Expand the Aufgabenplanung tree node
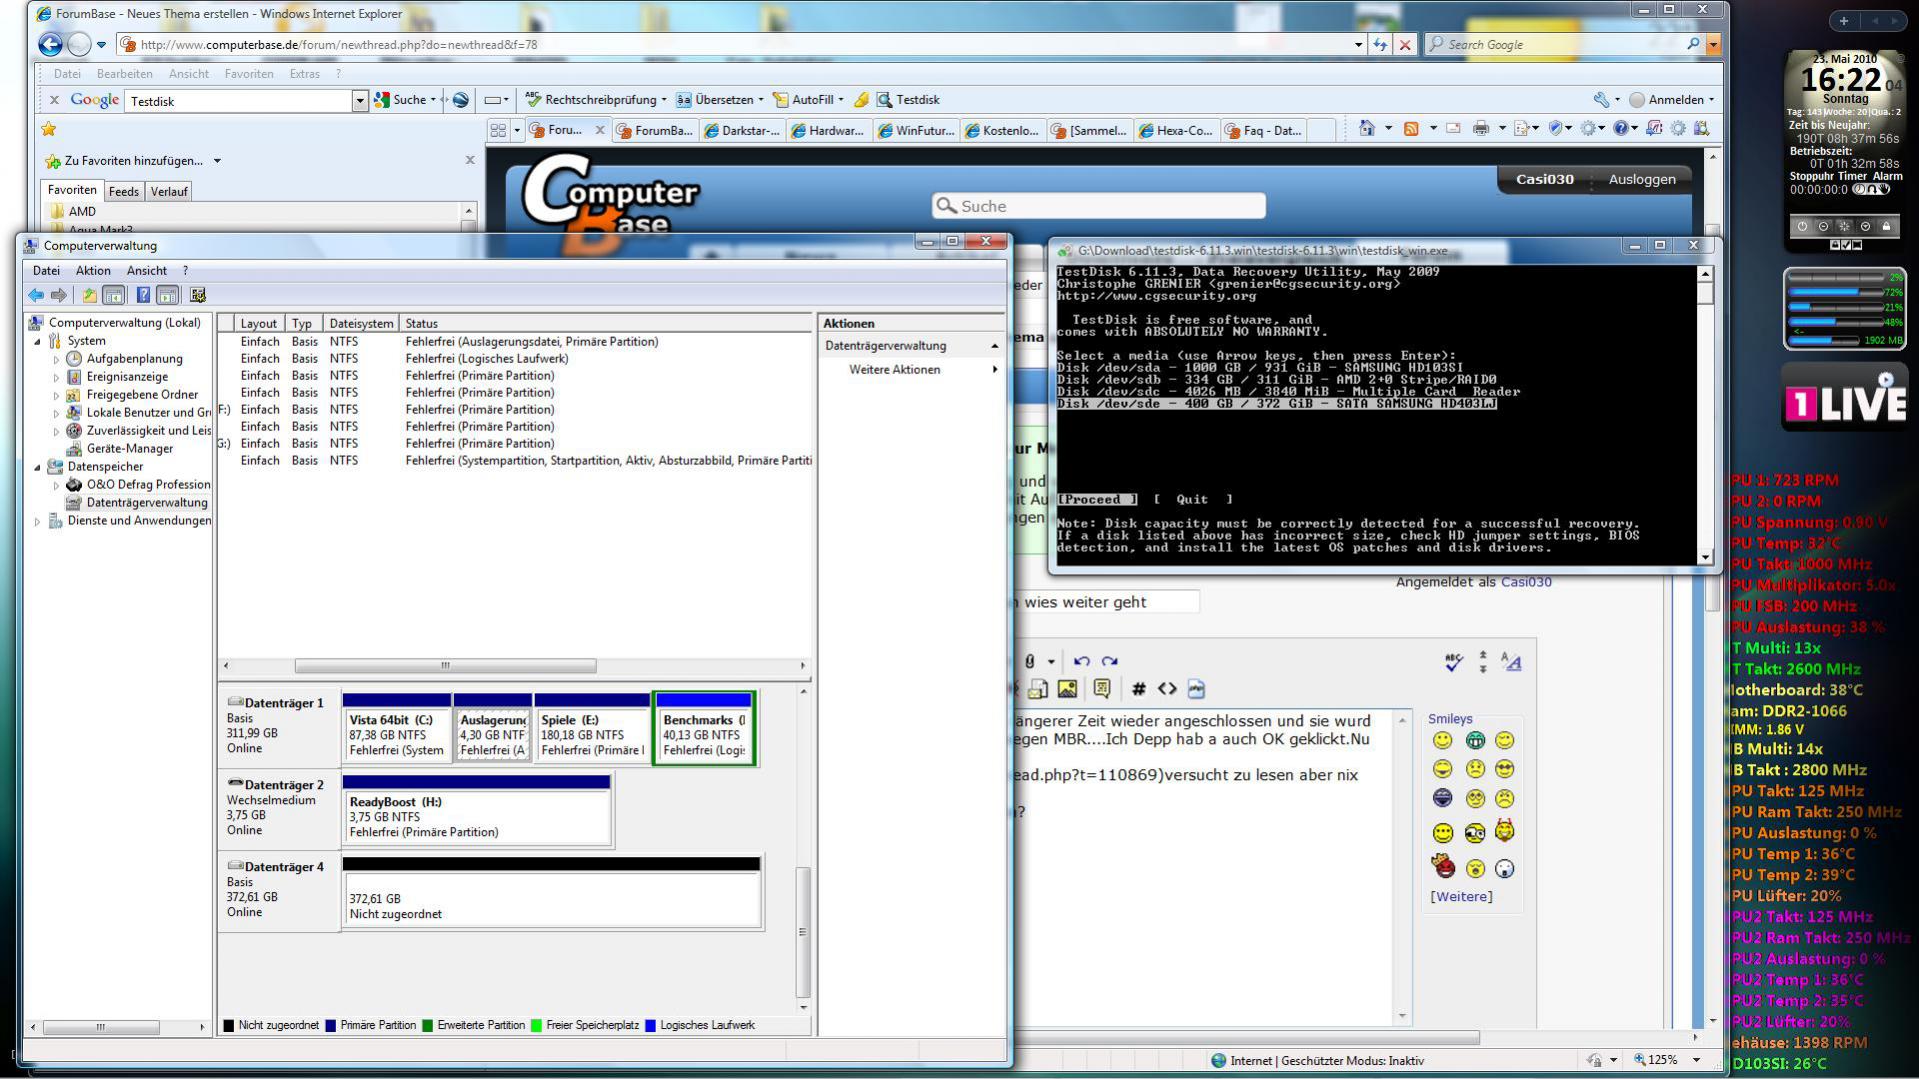Screen dimensions: 1919x1079 [56, 359]
